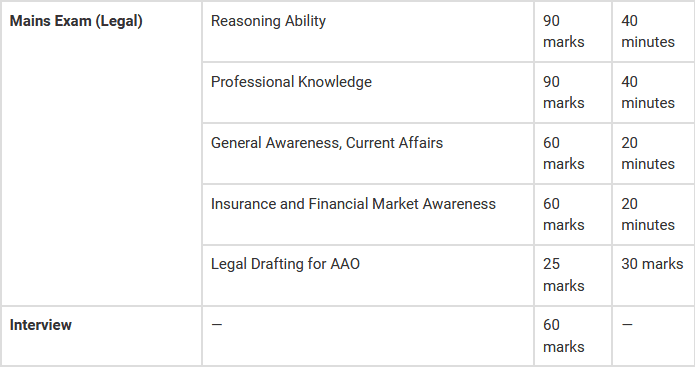This screenshot has height=369, width=695.
Task: Click 20 minutes beside Insurance and Financial
Action: [648, 214]
